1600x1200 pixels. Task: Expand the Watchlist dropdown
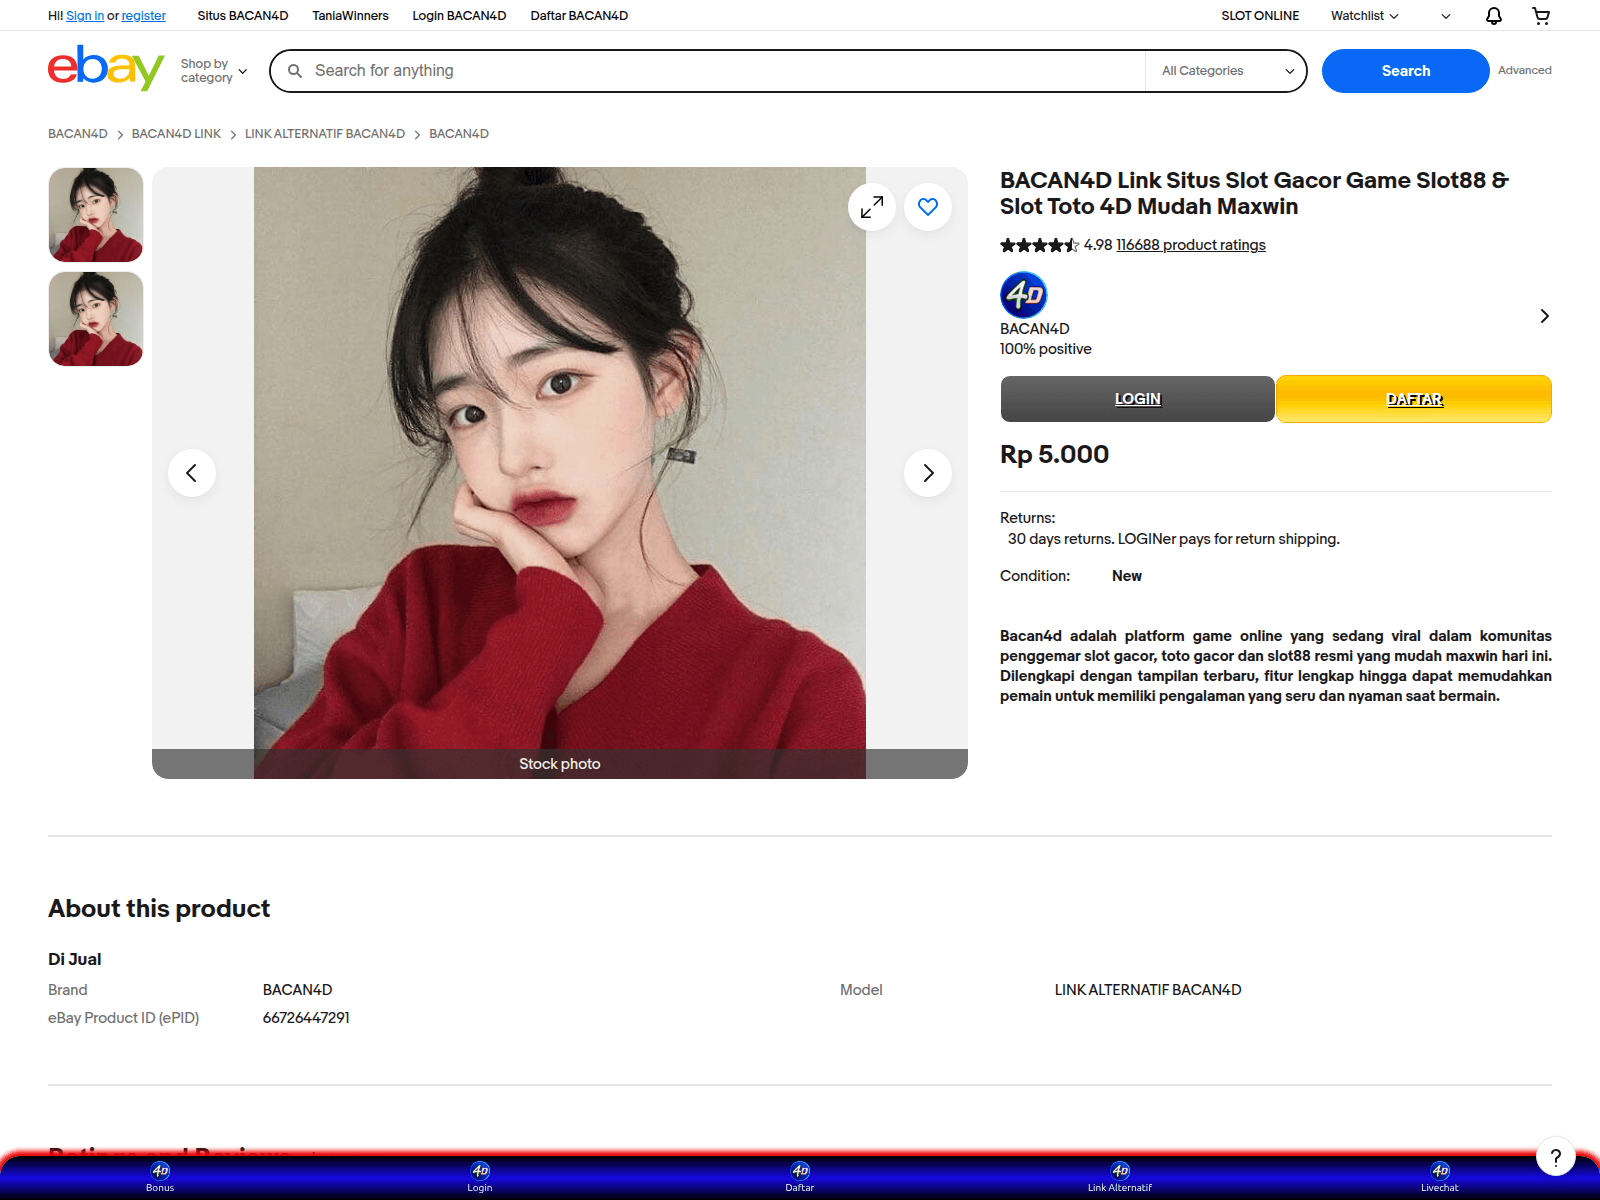pos(1364,16)
